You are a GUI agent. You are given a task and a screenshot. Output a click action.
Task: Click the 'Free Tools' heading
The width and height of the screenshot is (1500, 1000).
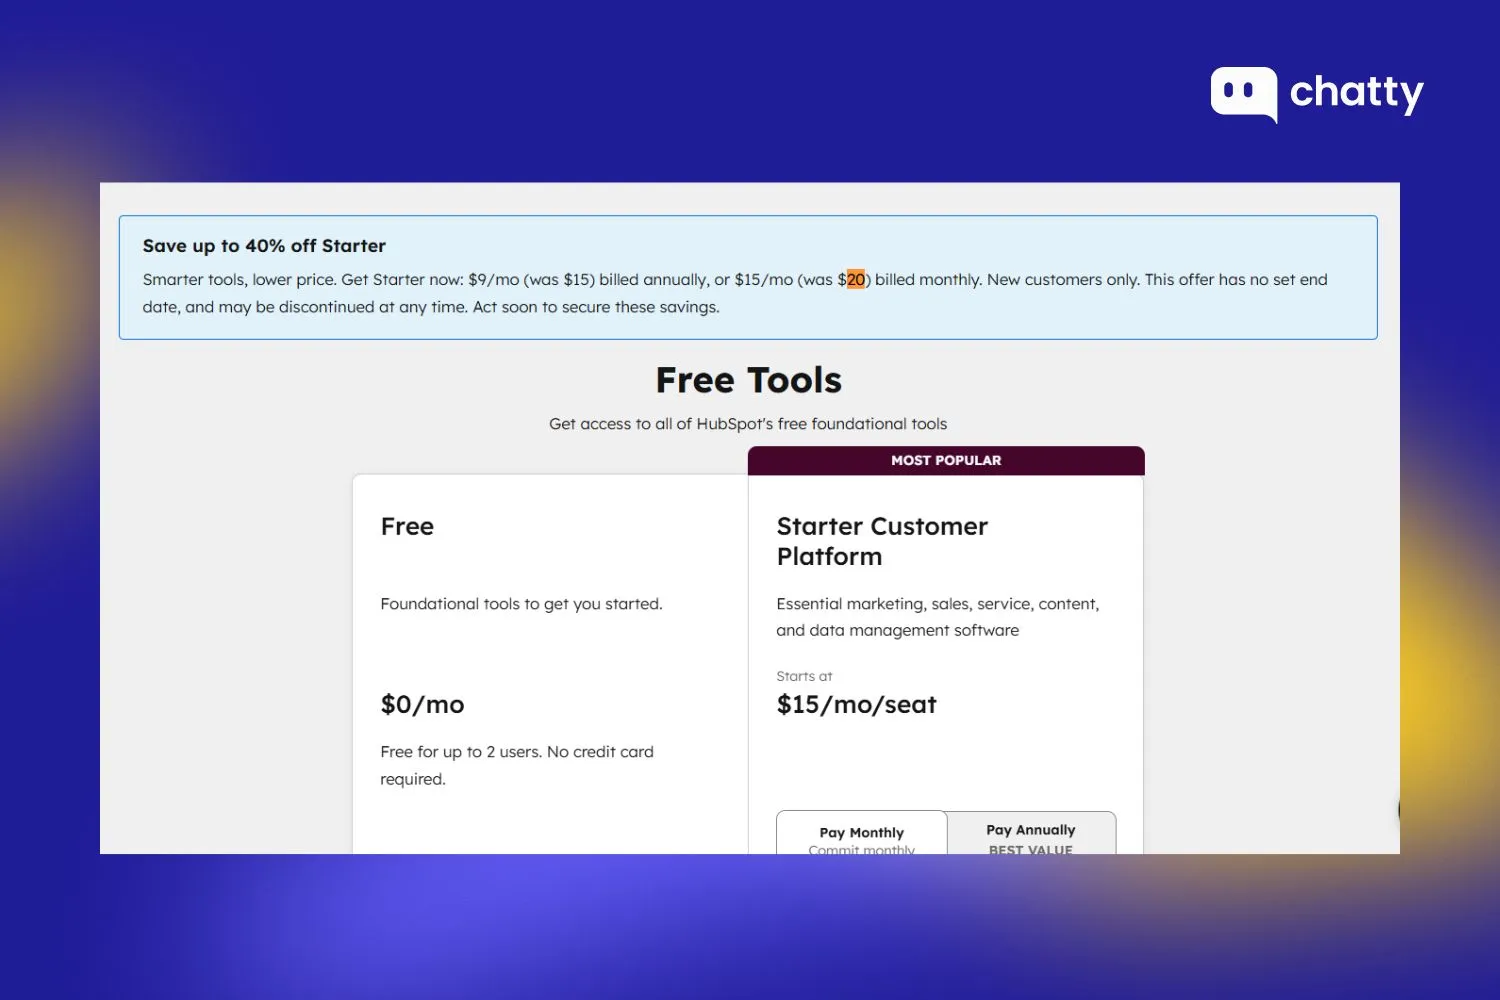click(x=749, y=380)
